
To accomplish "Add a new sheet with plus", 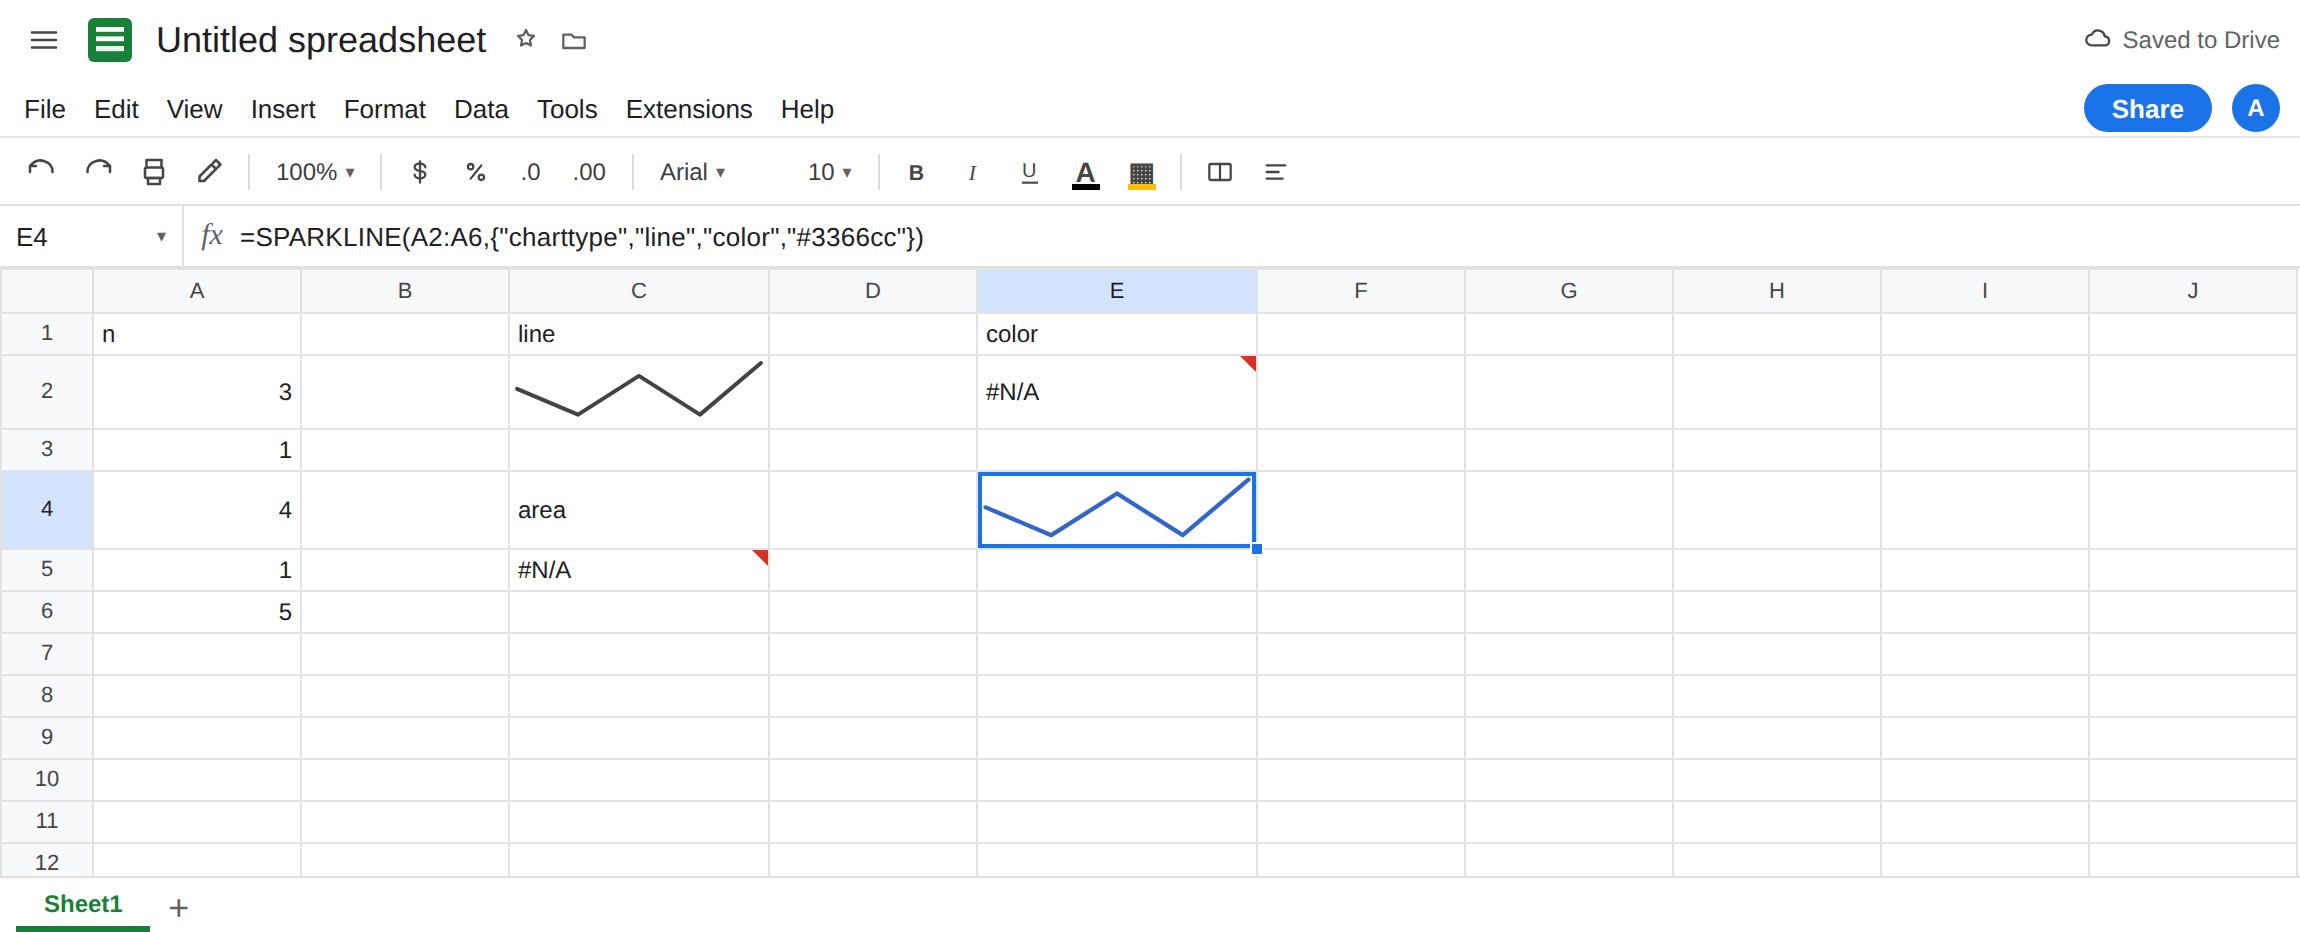I will tap(179, 907).
